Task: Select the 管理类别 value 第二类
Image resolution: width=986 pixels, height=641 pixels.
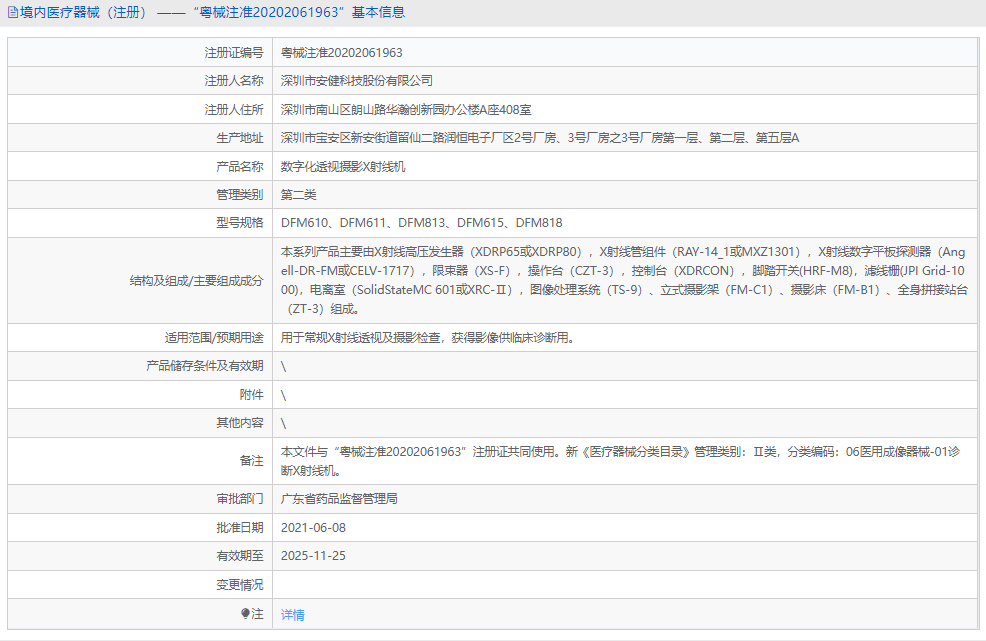Action: coord(299,194)
